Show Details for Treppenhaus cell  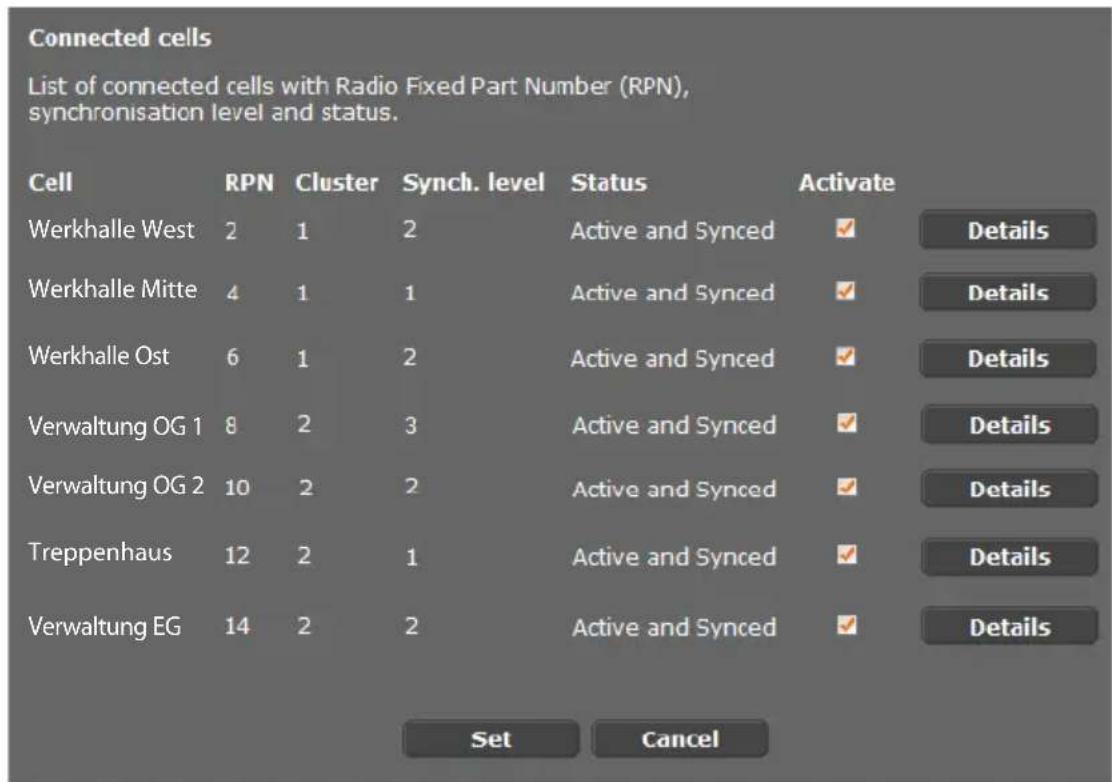click(1009, 557)
